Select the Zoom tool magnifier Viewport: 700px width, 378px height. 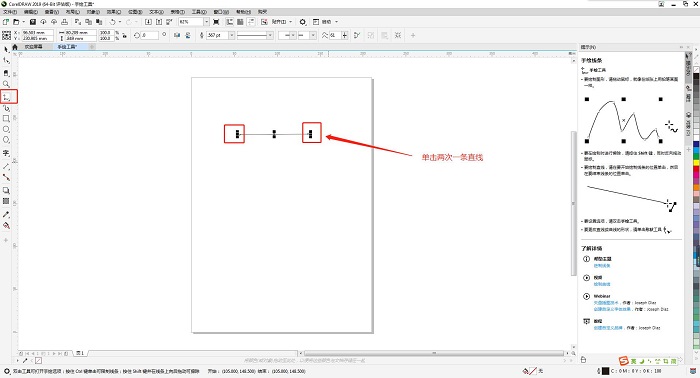(6, 83)
